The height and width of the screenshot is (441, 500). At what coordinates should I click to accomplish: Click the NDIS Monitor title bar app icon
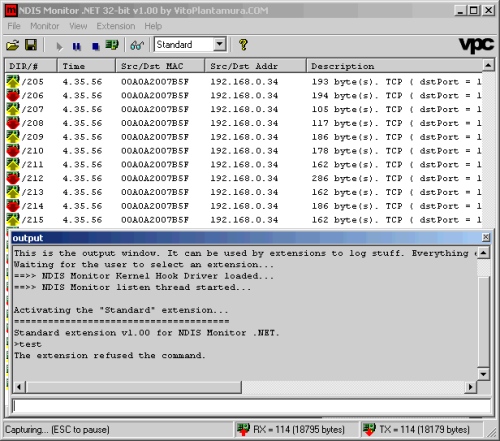[x=11, y=11]
